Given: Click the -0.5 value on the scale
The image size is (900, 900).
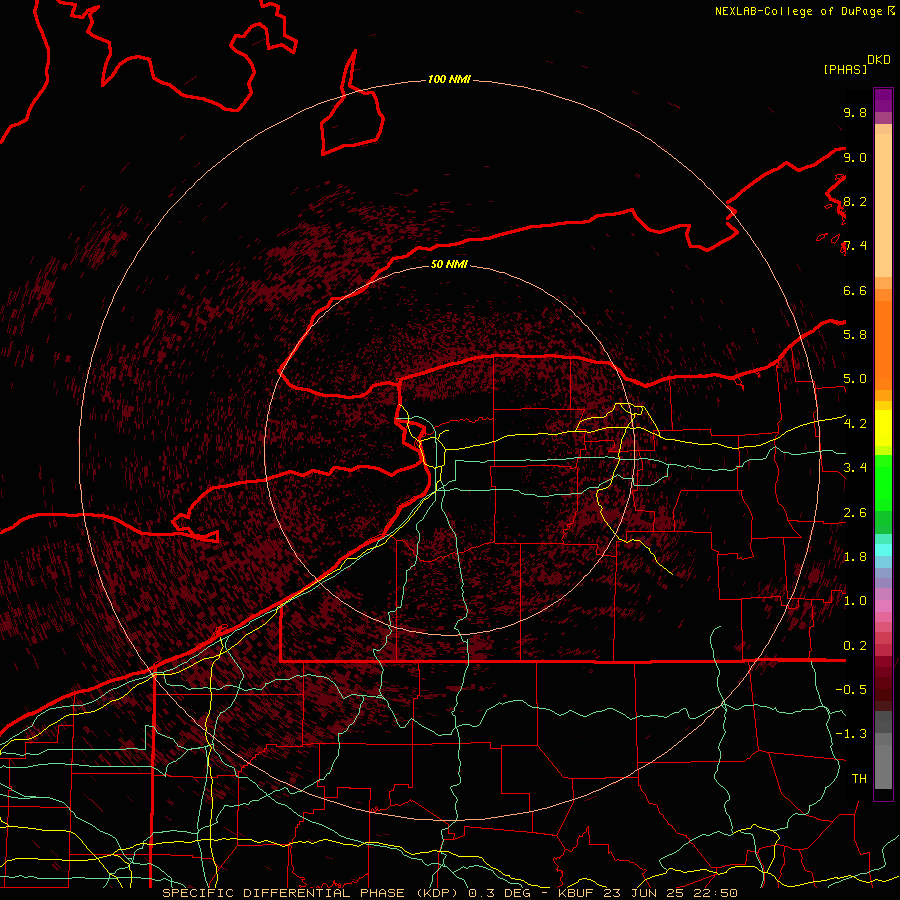Looking at the screenshot, I should (851, 689).
